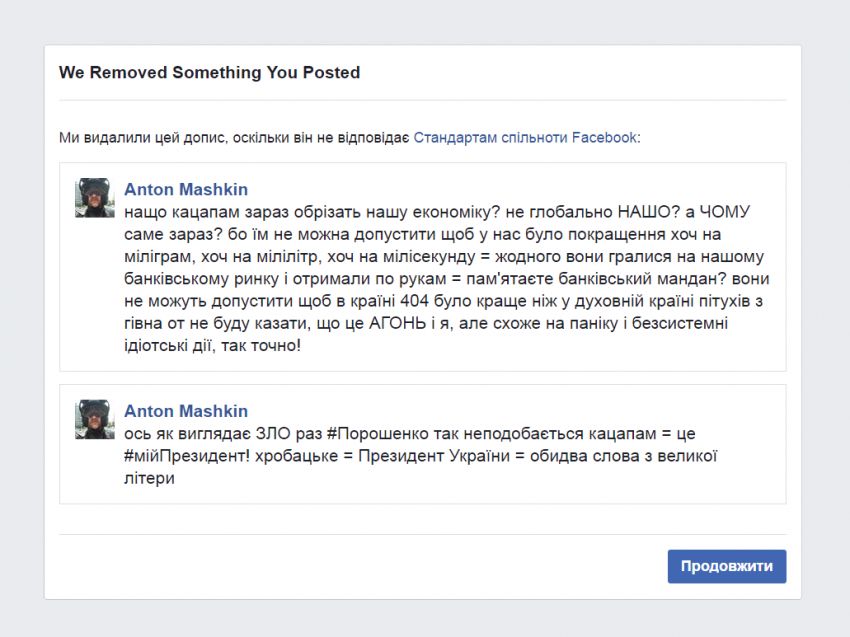Click the last line 'ідіотські дії, так точно!'
The height and width of the screenshot is (637, 850).
[x=212, y=345]
